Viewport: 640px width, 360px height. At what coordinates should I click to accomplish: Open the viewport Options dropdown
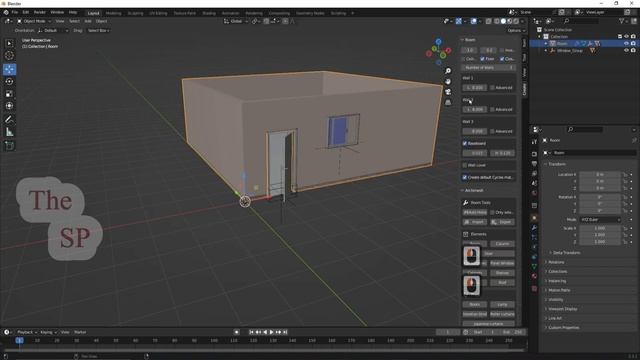click(516, 31)
